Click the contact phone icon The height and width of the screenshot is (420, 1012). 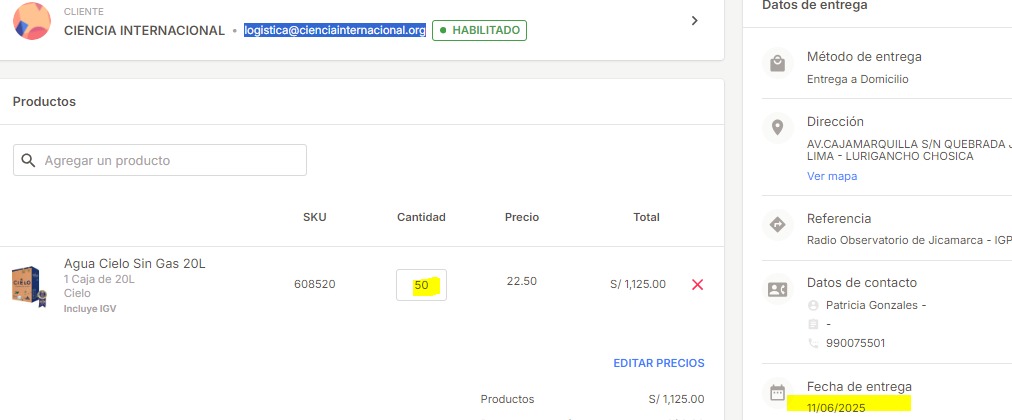pos(813,343)
